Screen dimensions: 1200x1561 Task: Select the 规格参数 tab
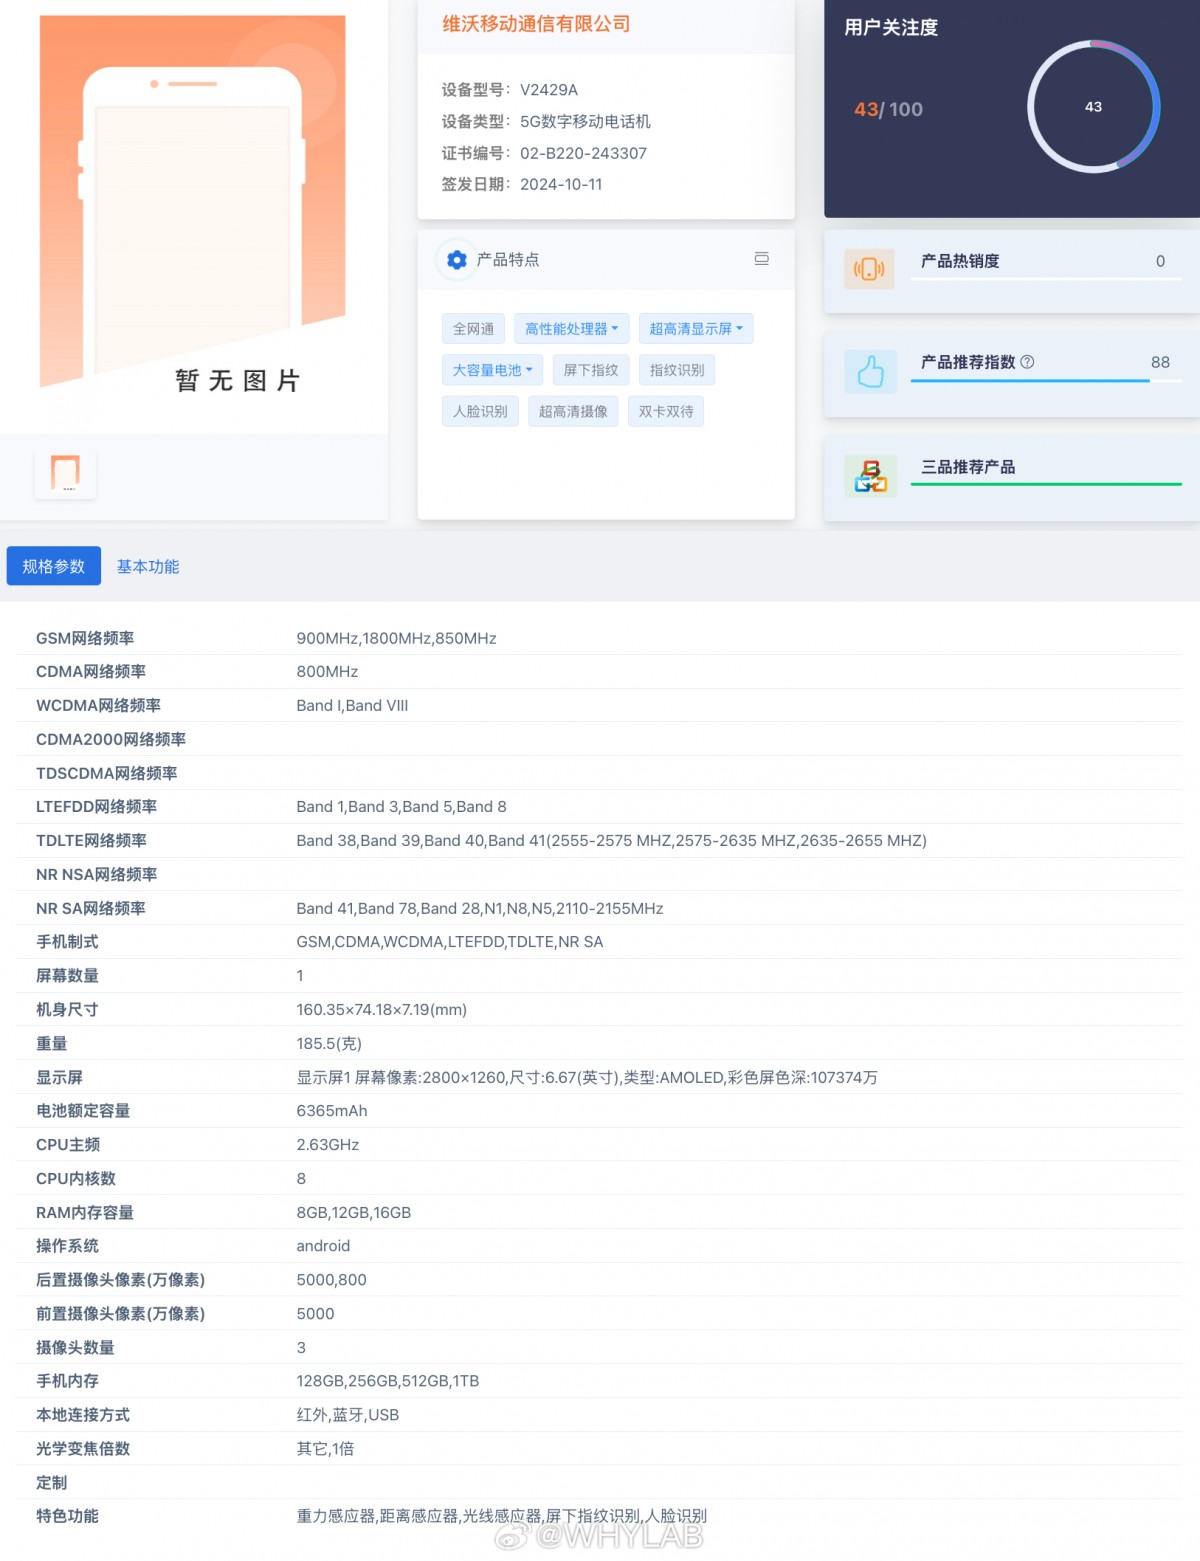click(53, 565)
